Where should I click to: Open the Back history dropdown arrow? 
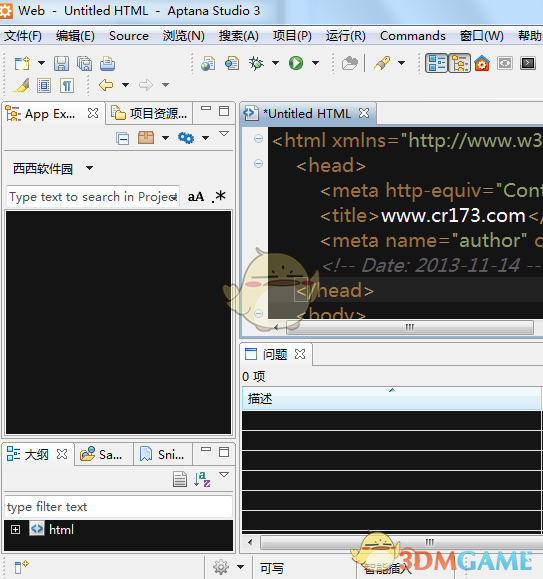126,85
